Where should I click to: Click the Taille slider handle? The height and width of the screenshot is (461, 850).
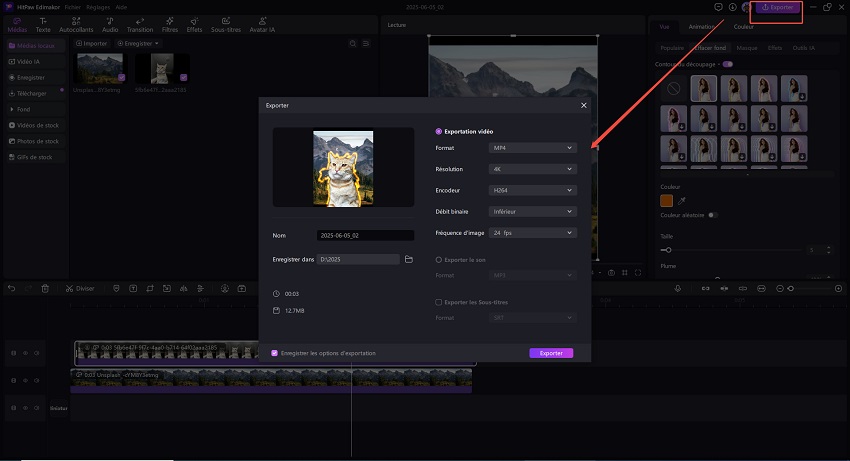click(668, 250)
